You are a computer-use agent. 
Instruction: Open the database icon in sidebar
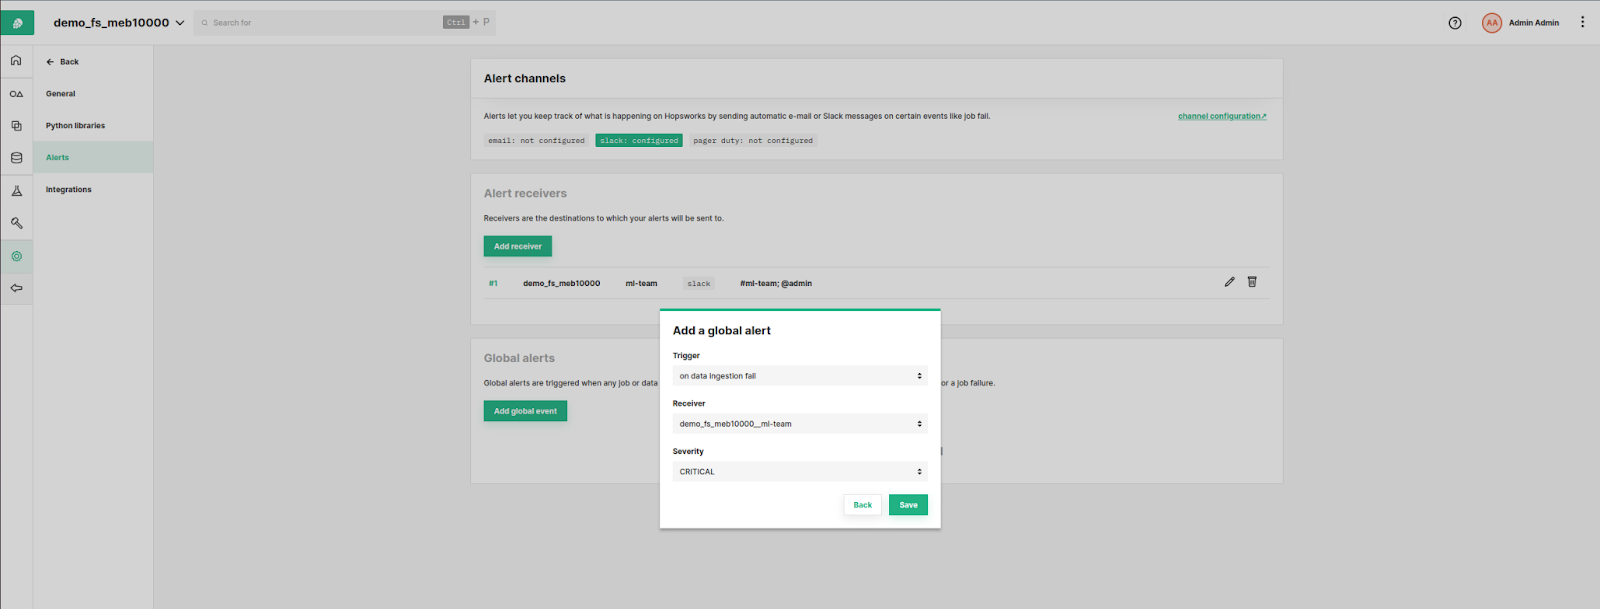pos(16,158)
